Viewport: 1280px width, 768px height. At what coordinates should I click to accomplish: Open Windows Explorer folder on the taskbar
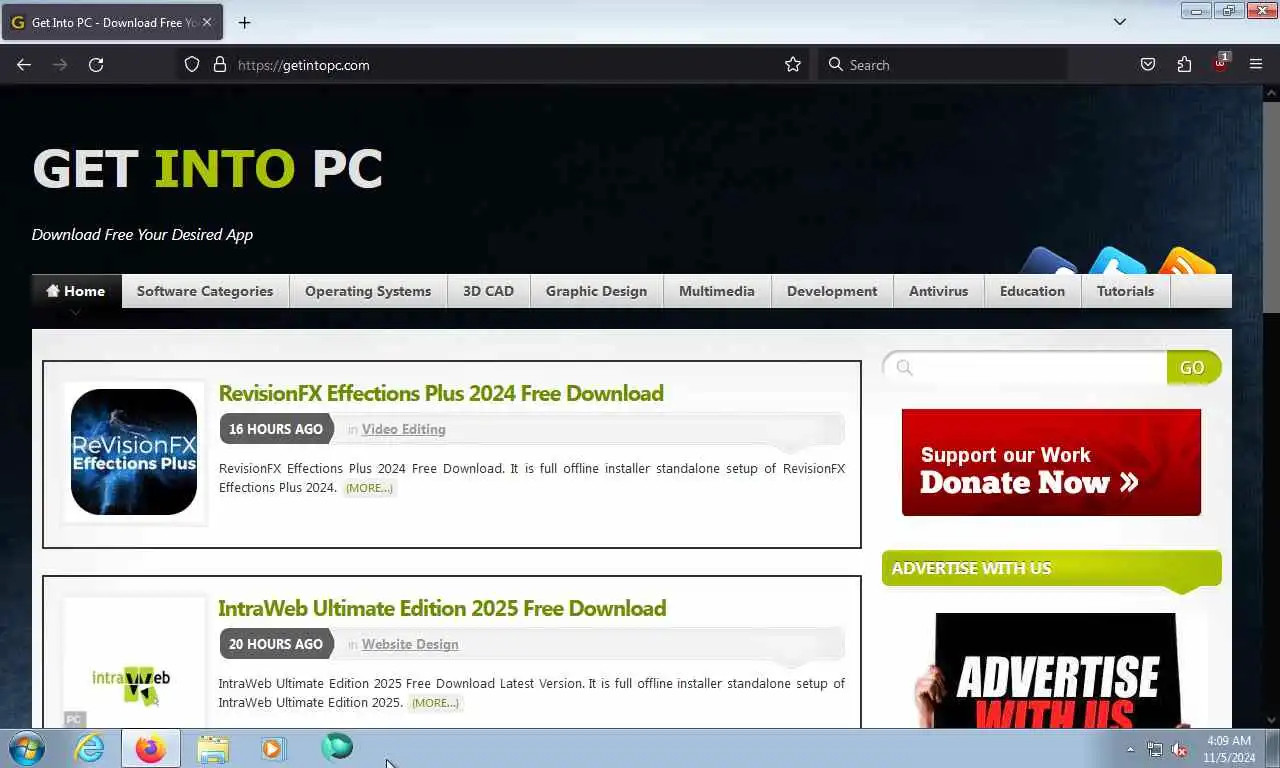point(213,748)
